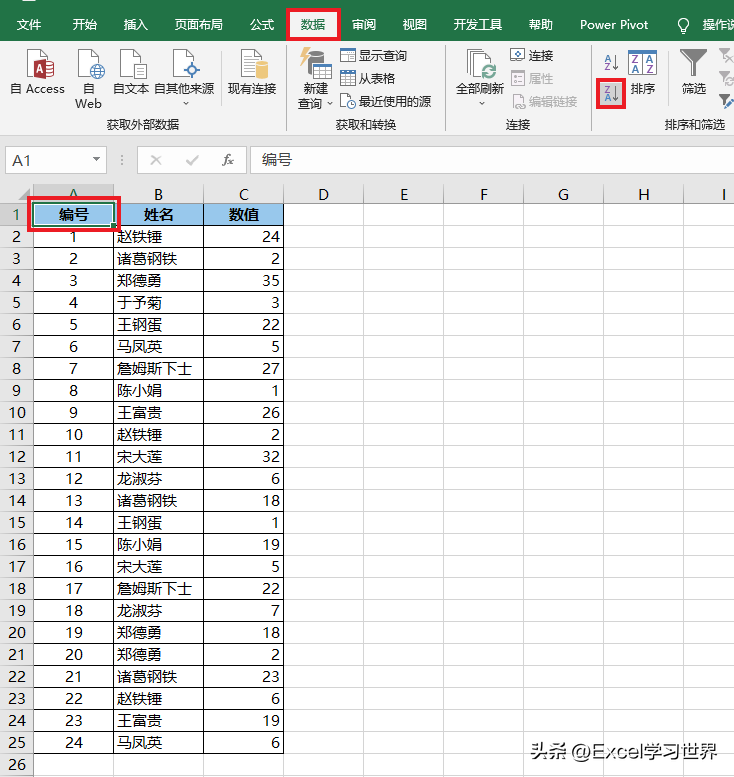Click the Tell Me lightbulb icon
Screen dimensions: 734x777
(683, 25)
